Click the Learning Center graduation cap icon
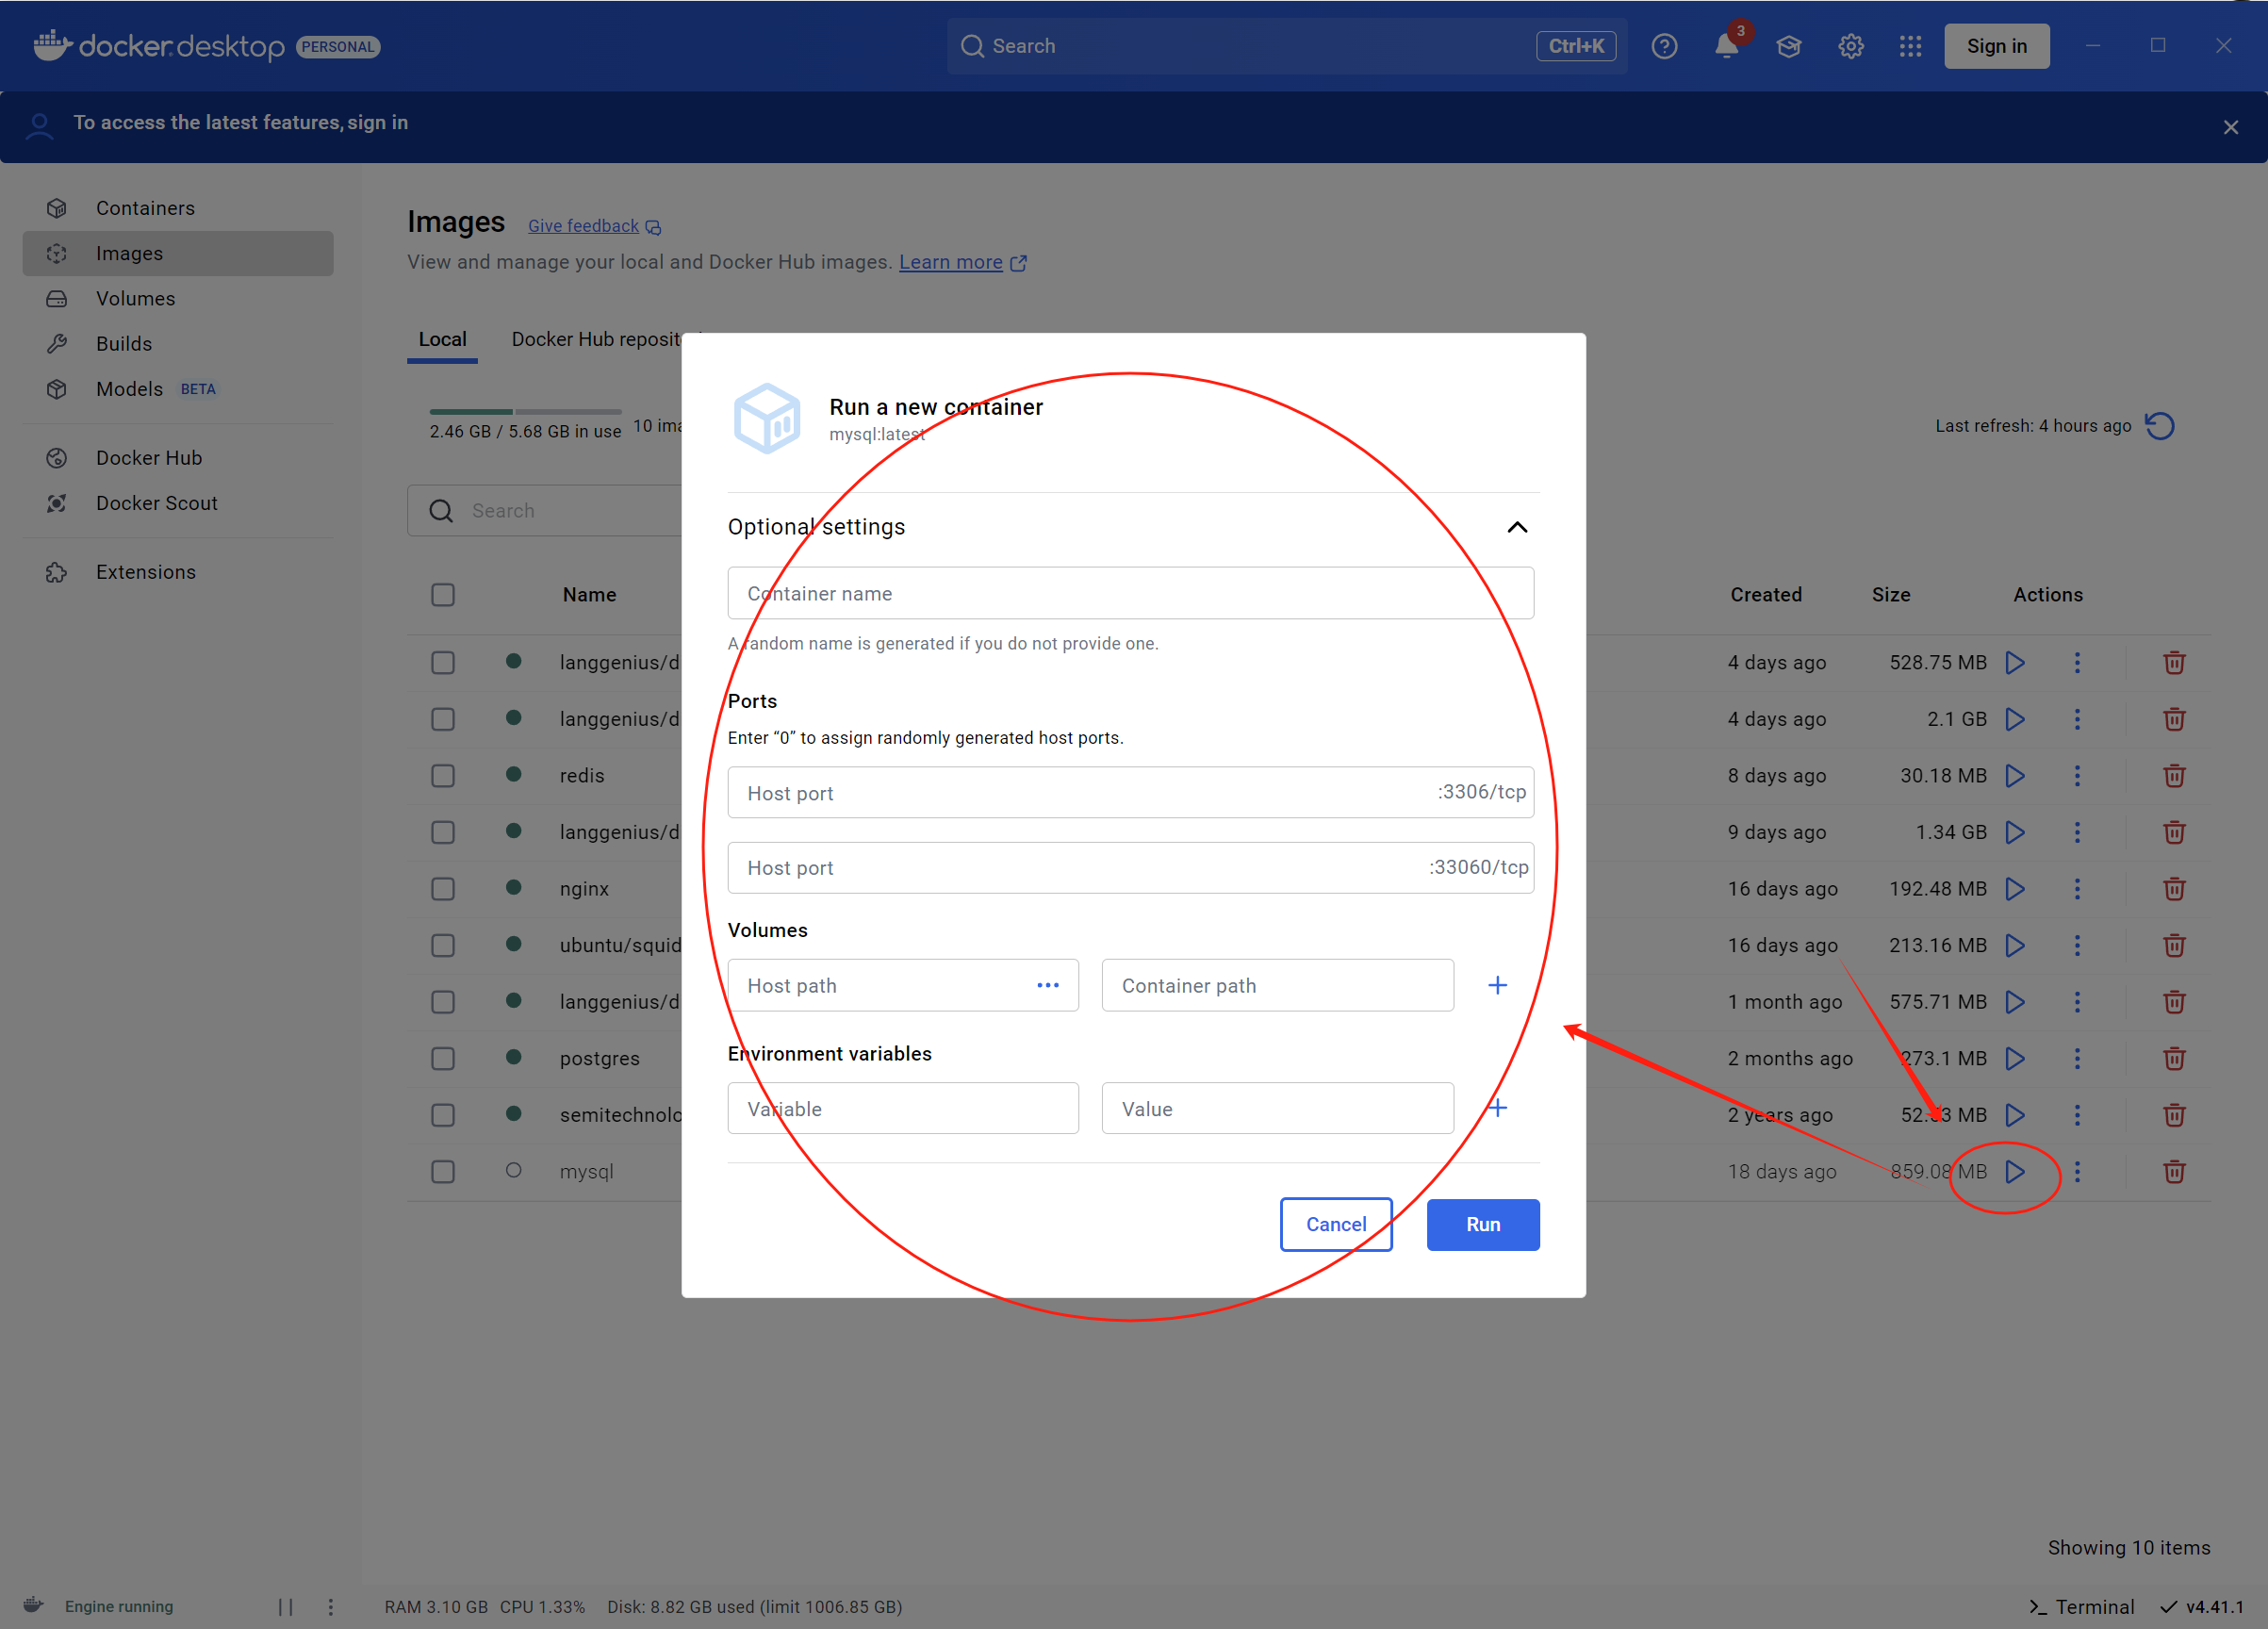2268x1629 pixels. click(x=1788, y=46)
